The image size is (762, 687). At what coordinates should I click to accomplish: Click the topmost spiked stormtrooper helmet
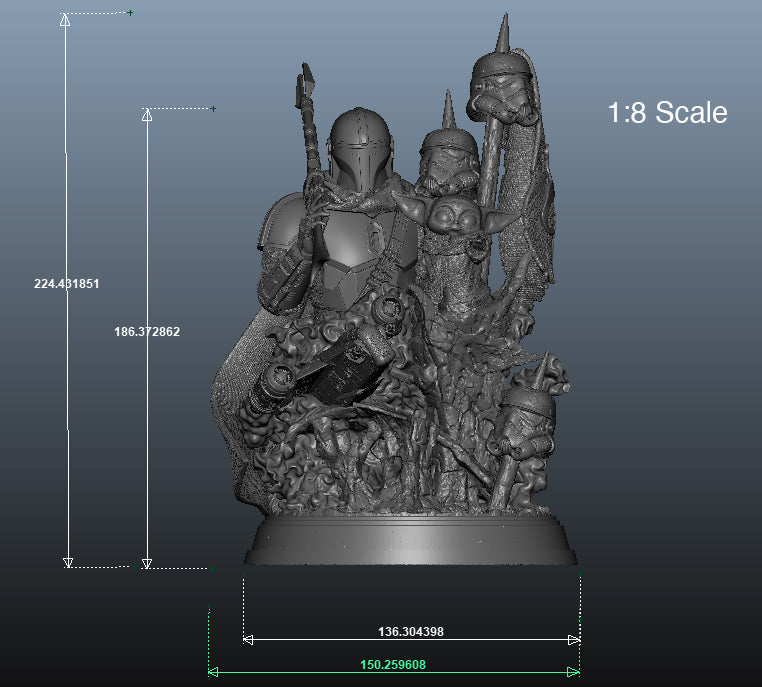[504, 85]
